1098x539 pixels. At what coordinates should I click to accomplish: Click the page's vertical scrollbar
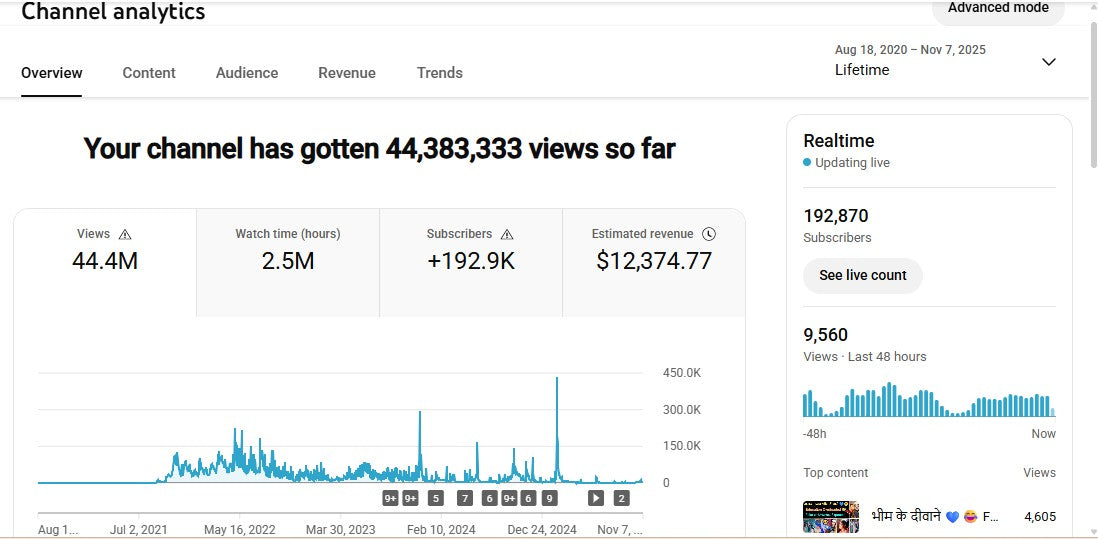click(1092, 100)
